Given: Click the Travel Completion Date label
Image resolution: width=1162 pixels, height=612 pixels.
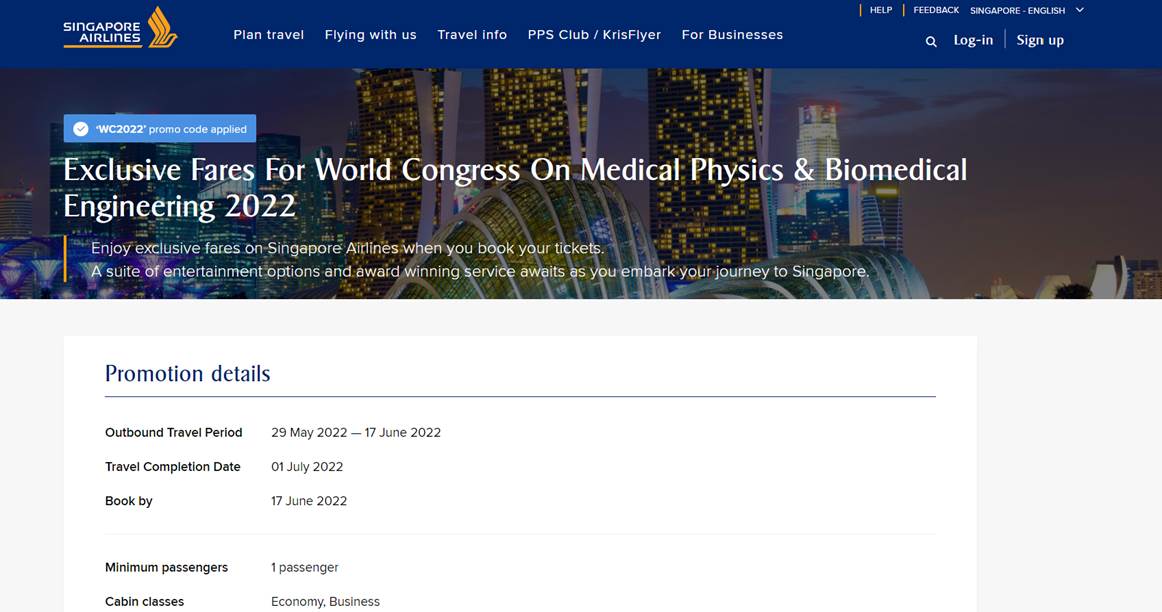Looking at the screenshot, I should tap(173, 467).
